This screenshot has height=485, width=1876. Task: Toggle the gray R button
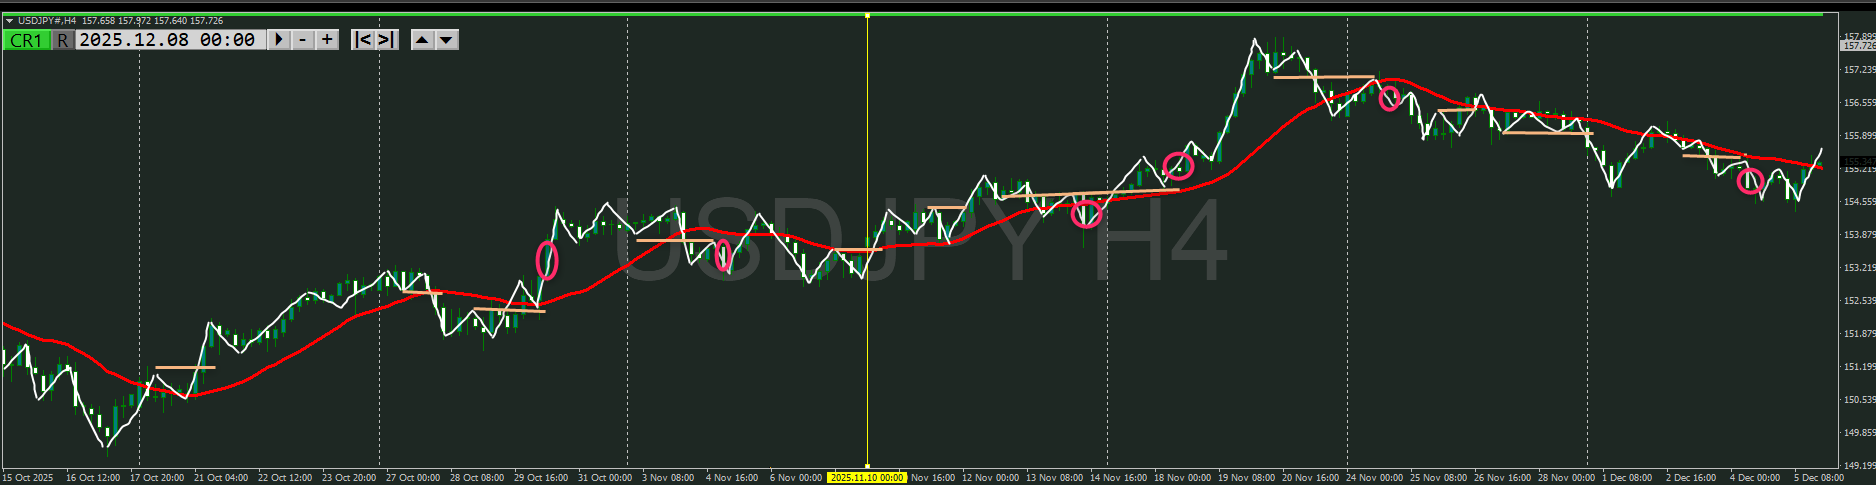point(63,40)
